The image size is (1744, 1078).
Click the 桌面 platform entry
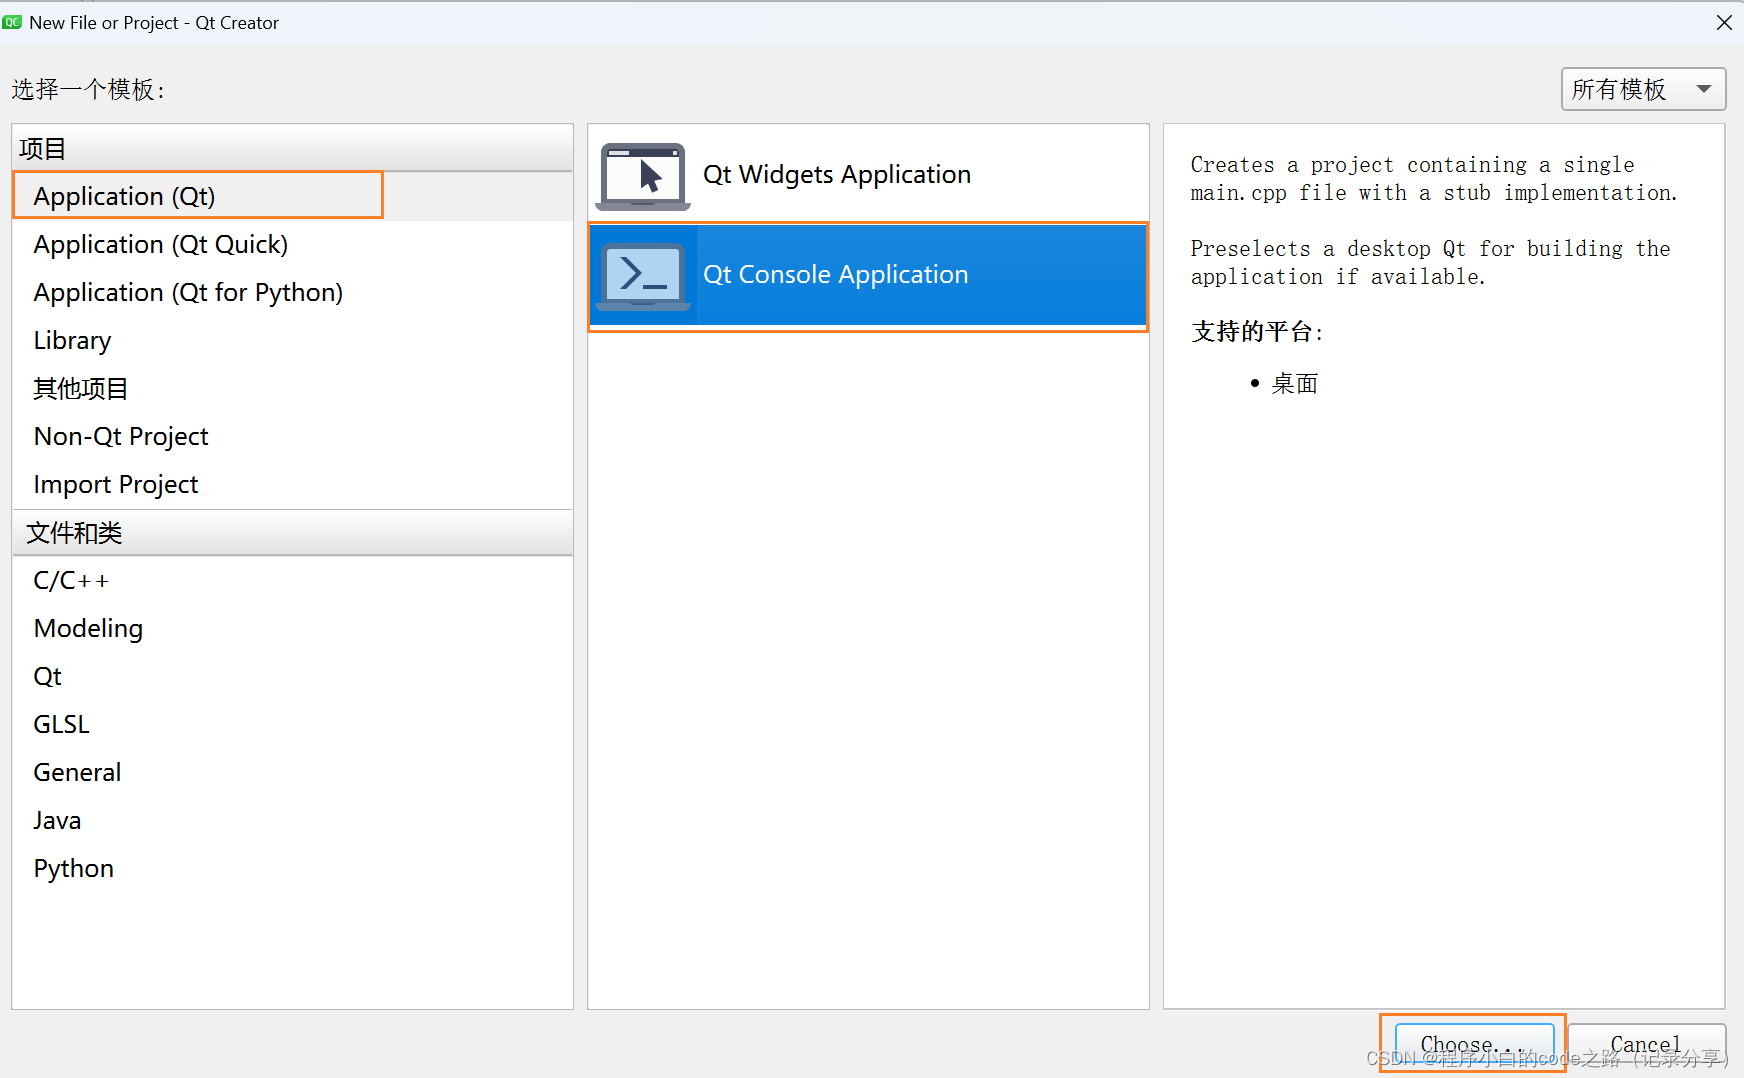[x=1294, y=383]
